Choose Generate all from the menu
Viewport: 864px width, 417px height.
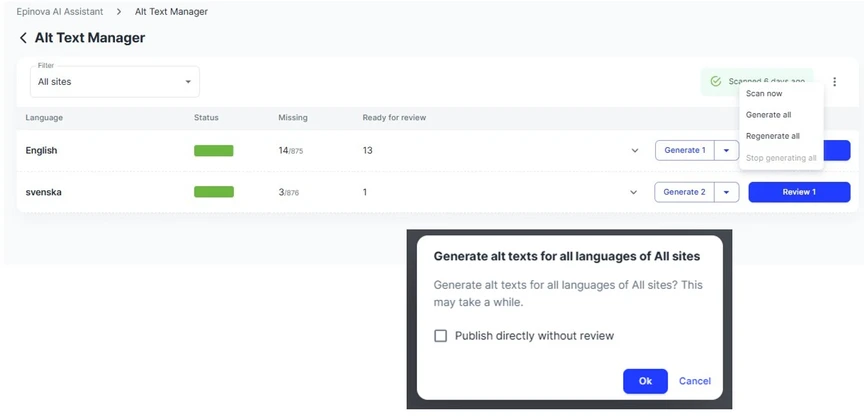point(769,115)
